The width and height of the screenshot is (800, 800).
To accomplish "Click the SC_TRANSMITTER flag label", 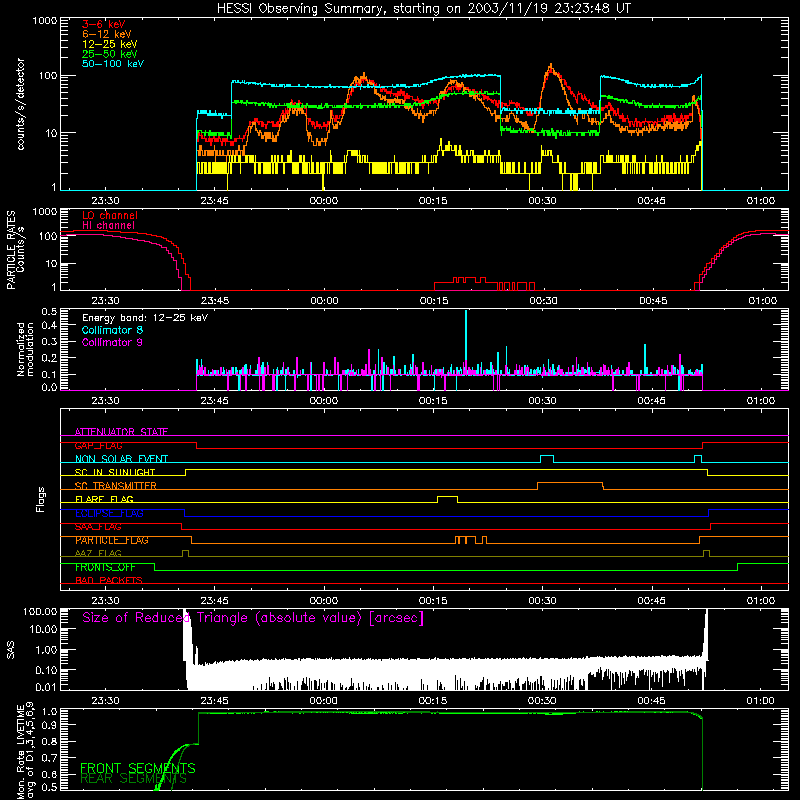I will [x=116, y=486].
